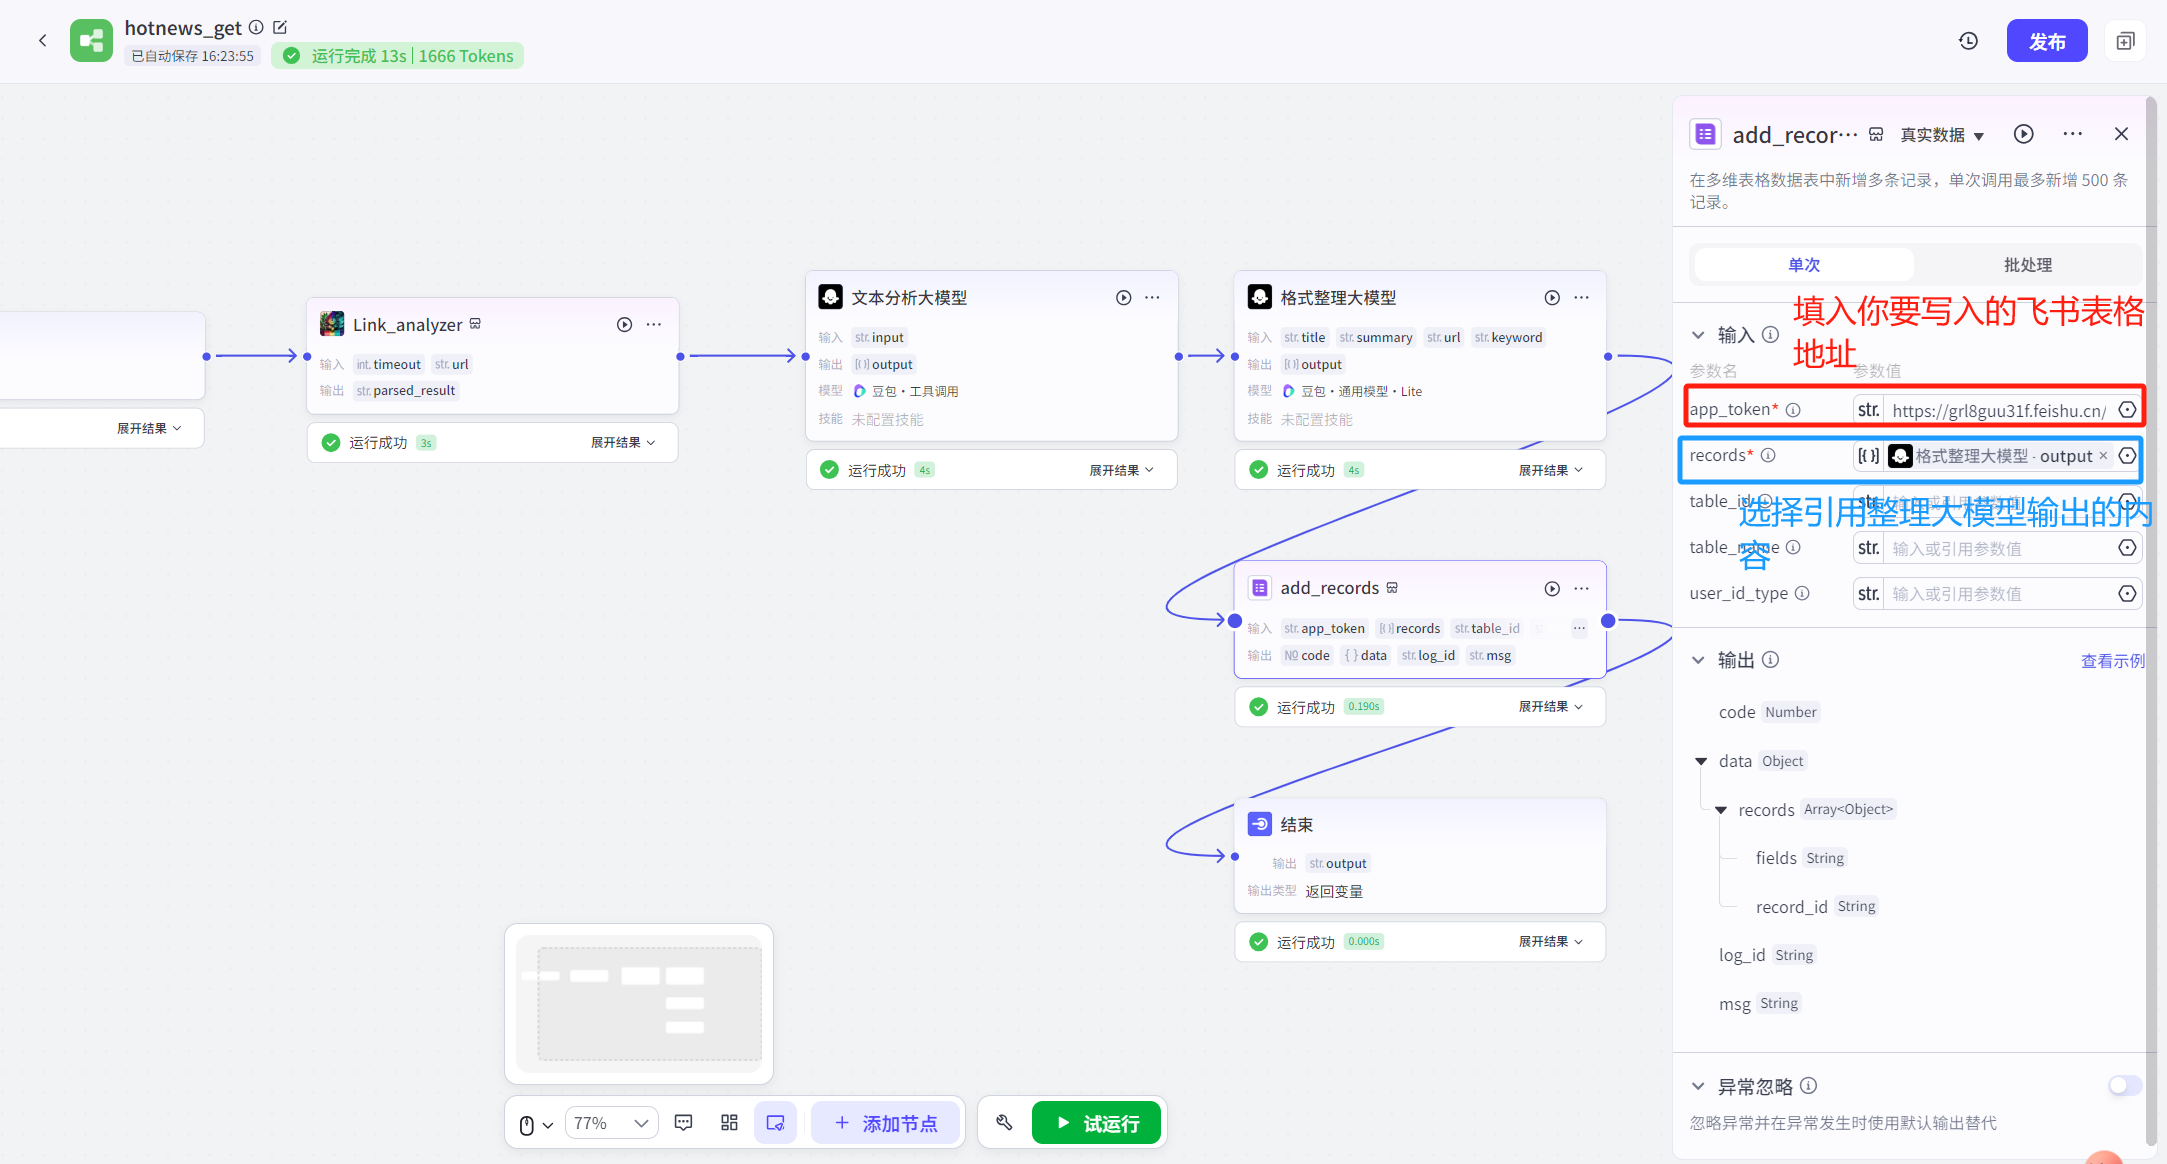
Task: Remove the 格式整理大模型 output reference tag
Action: tap(2103, 456)
